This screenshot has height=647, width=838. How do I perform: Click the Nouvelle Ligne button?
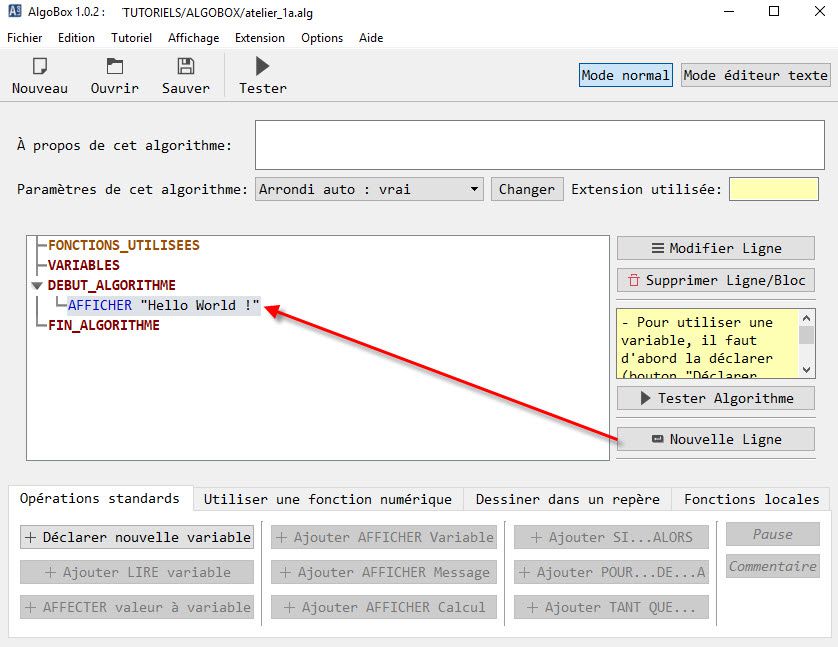pos(716,439)
